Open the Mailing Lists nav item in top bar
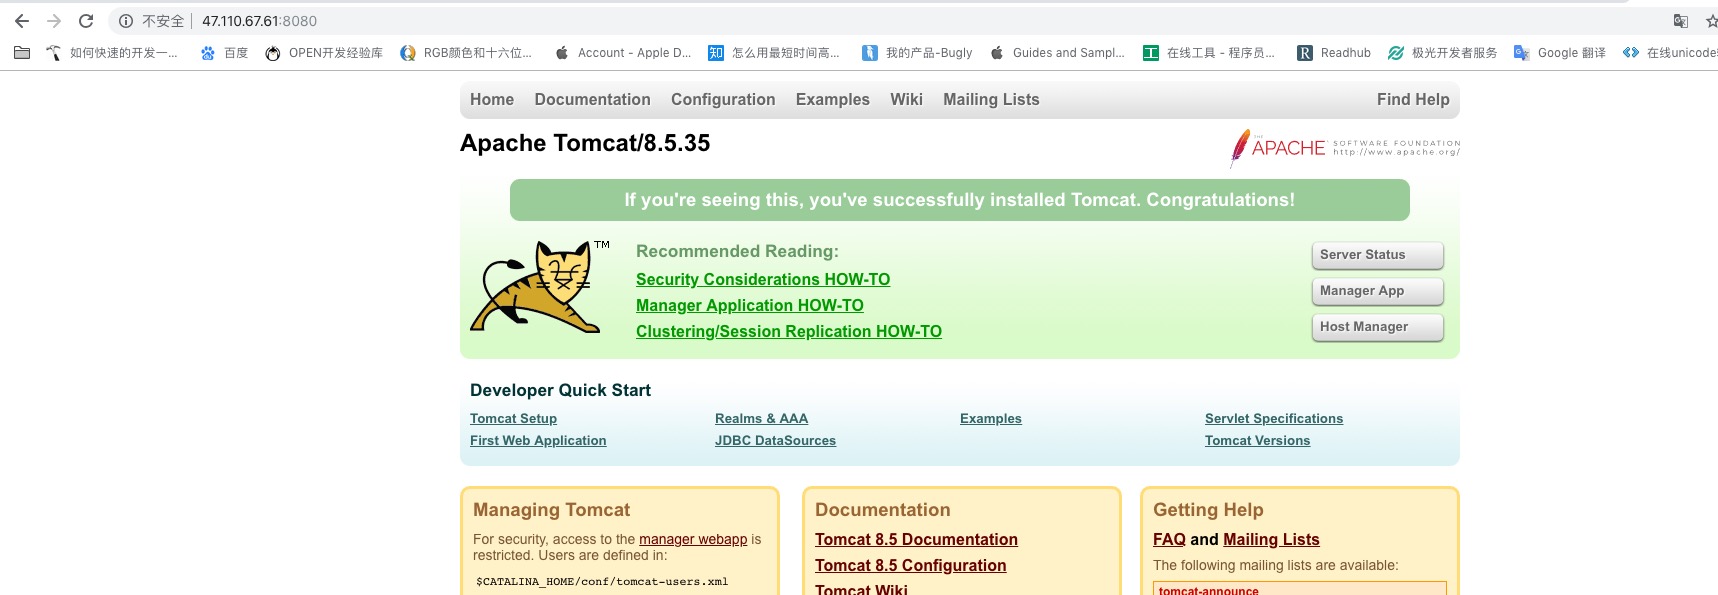The width and height of the screenshot is (1718, 595). 991,99
